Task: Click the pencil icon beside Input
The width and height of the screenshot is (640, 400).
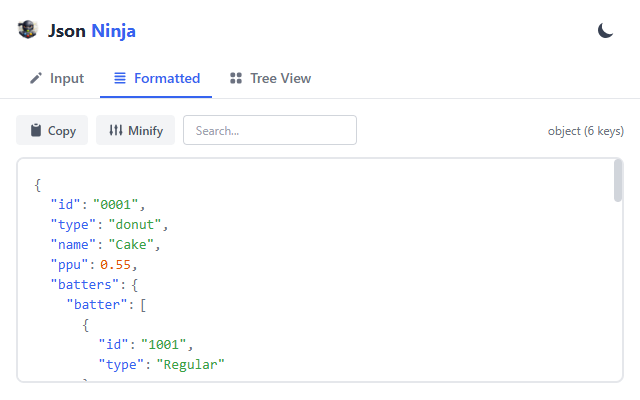Action: tap(36, 78)
